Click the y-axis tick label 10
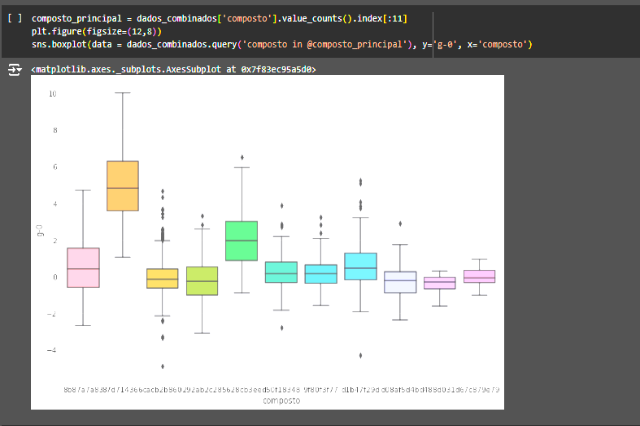Image resolution: width=640 pixels, height=426 pixels. click(x=52, y=93)
